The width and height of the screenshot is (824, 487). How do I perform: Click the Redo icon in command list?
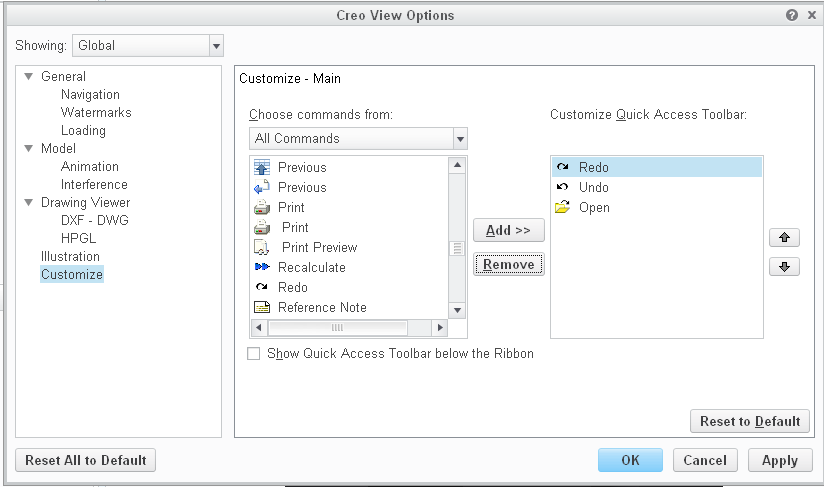[262, 287]
